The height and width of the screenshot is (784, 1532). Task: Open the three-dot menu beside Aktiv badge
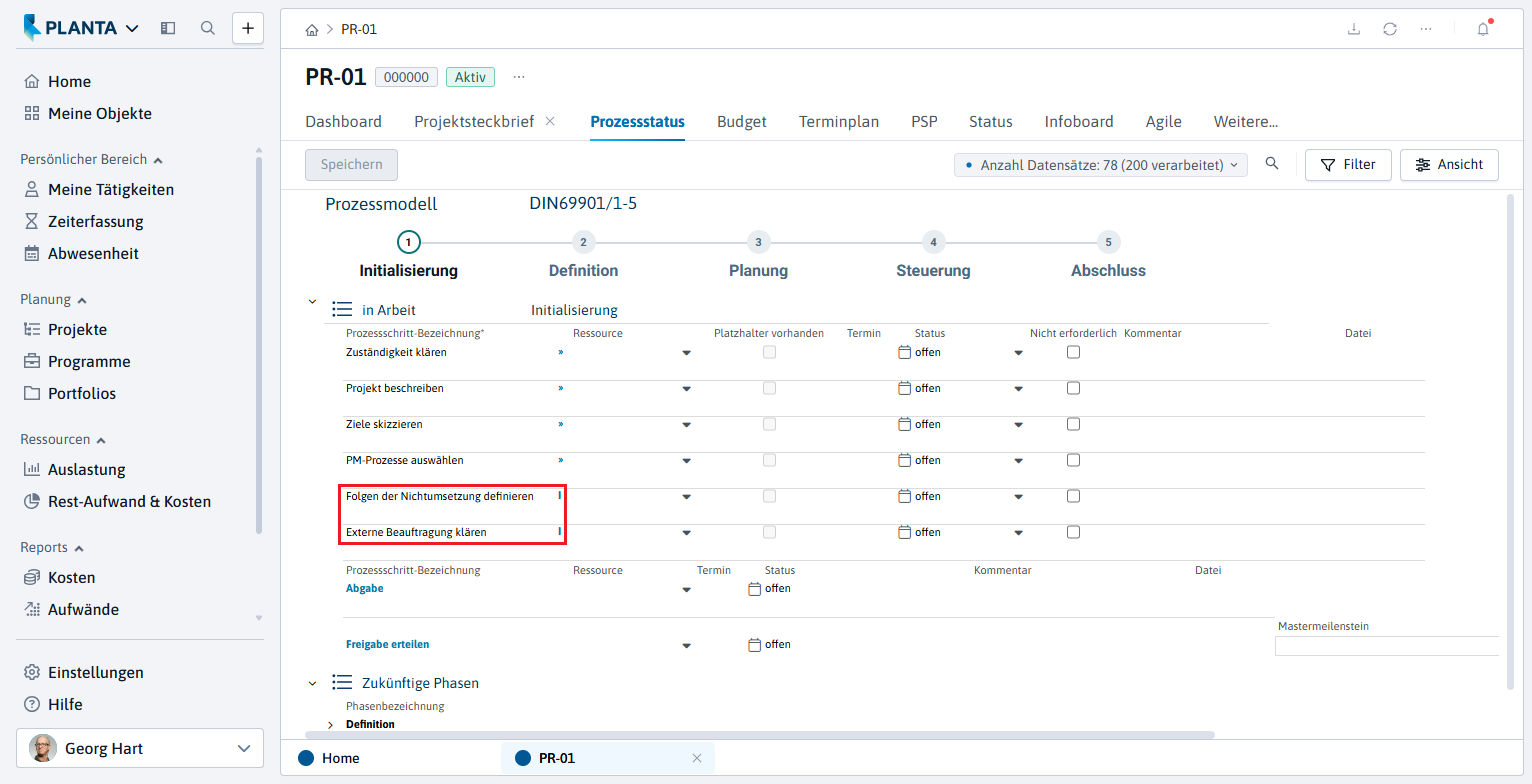pos(519,77)
